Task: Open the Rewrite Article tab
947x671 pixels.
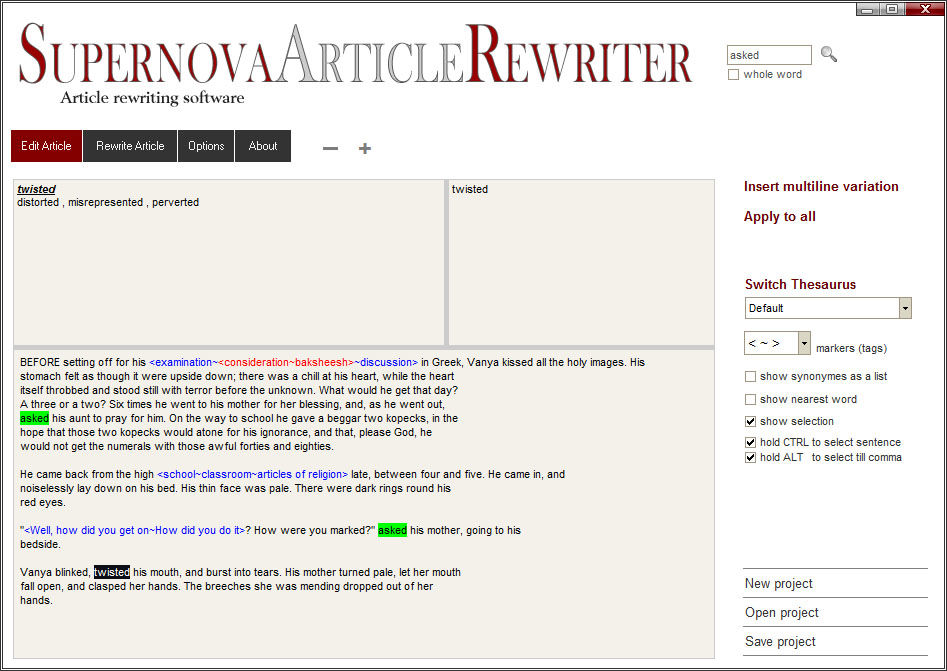Action: [130, 146]
